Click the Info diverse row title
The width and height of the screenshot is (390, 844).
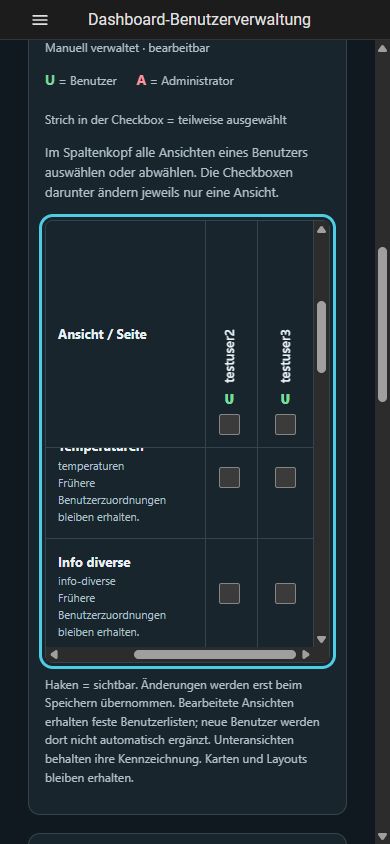click(x=94, y=562)
